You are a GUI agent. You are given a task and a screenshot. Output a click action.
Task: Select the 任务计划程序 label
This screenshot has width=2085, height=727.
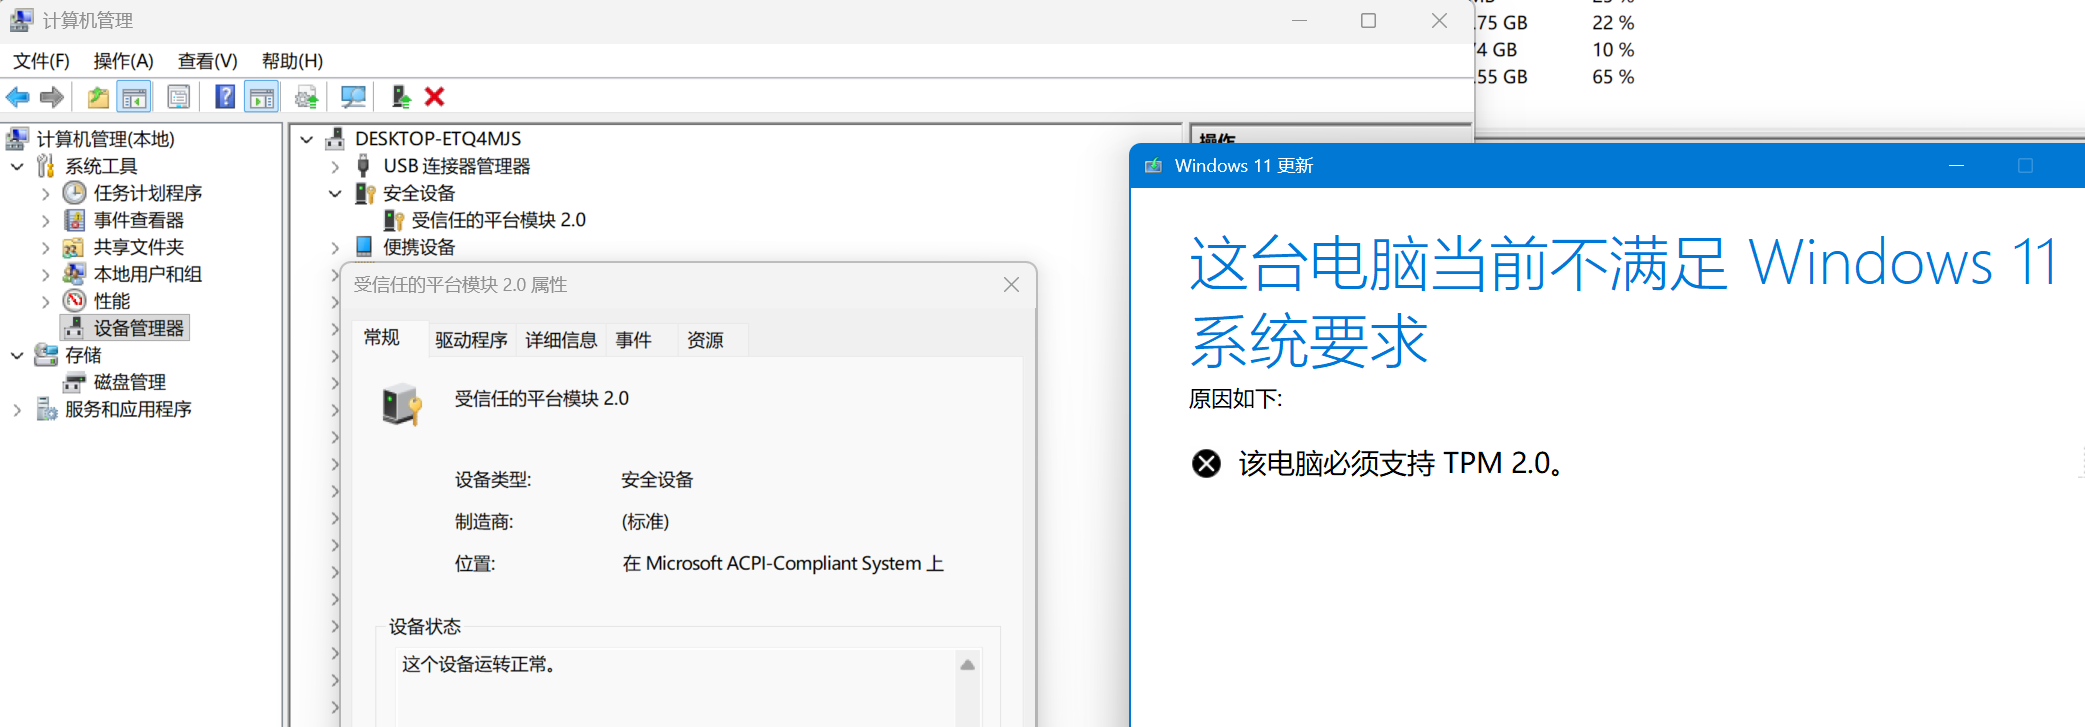148,193
